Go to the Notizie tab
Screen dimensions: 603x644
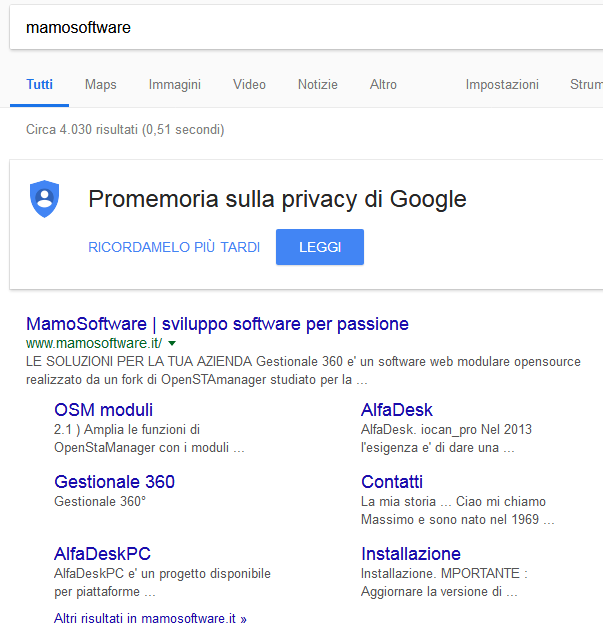pos(317,85)
